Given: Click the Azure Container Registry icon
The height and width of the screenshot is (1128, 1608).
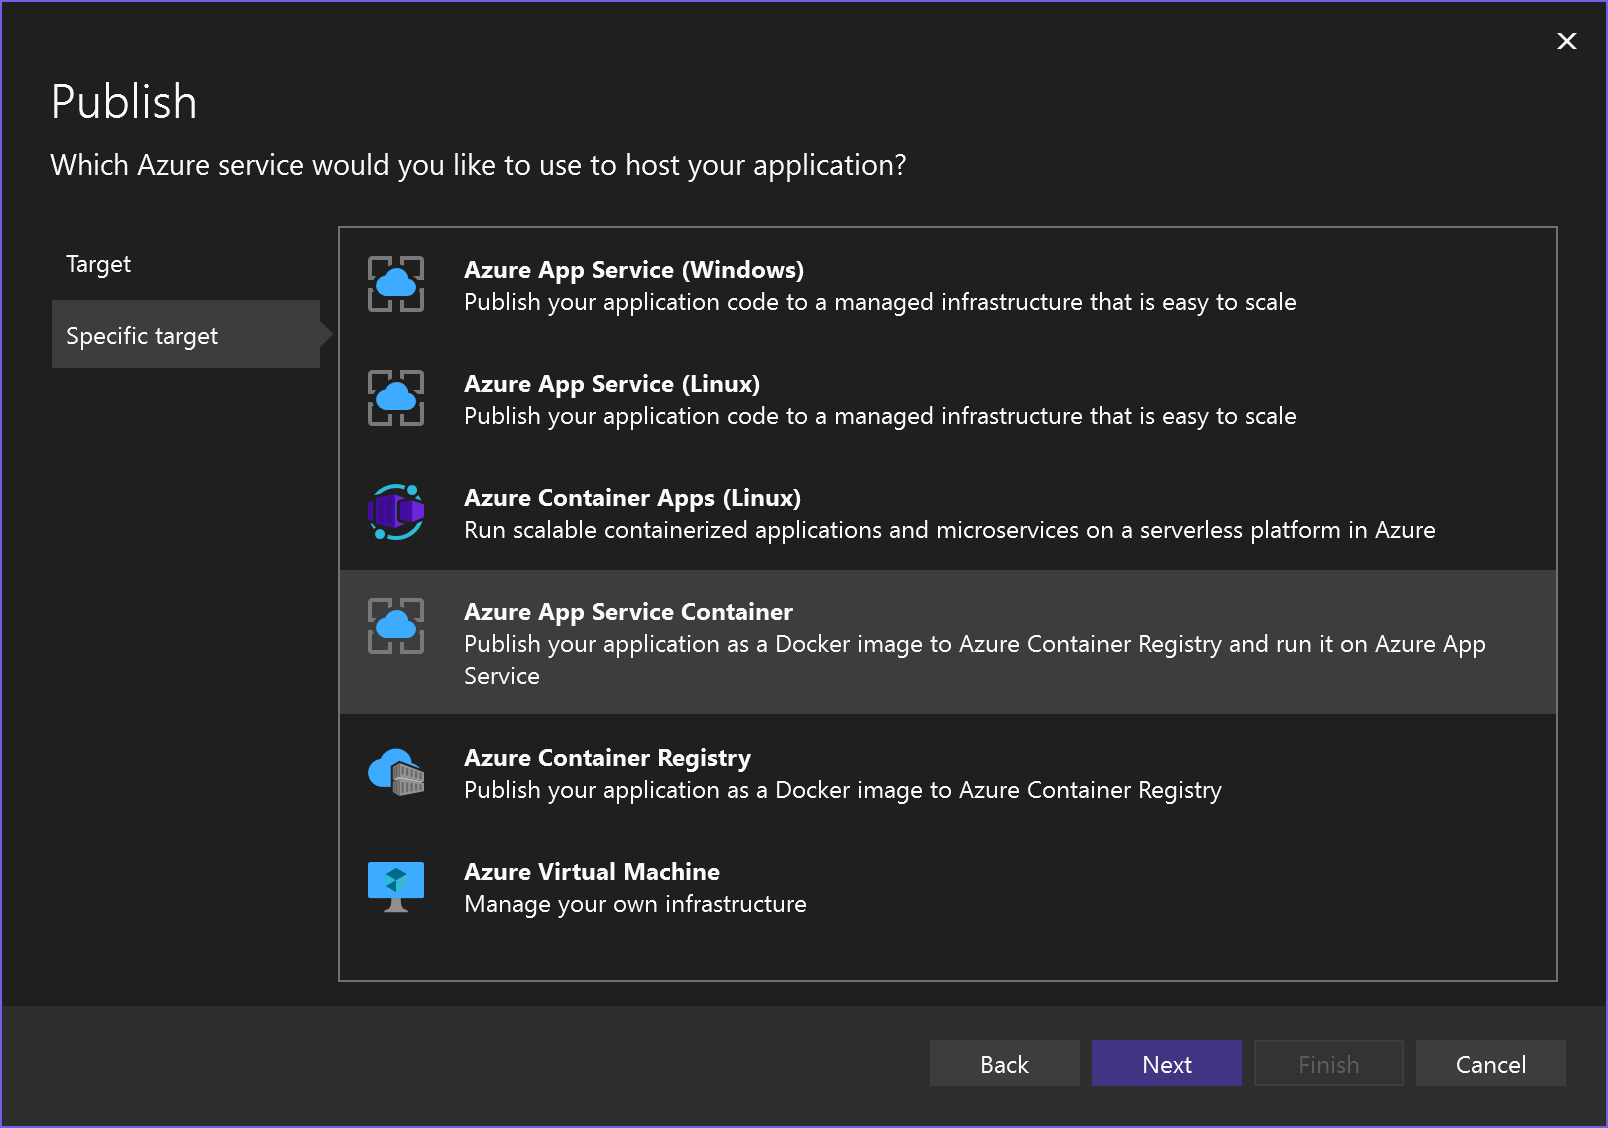Looking at the screenshot, I should coord(396,772).
